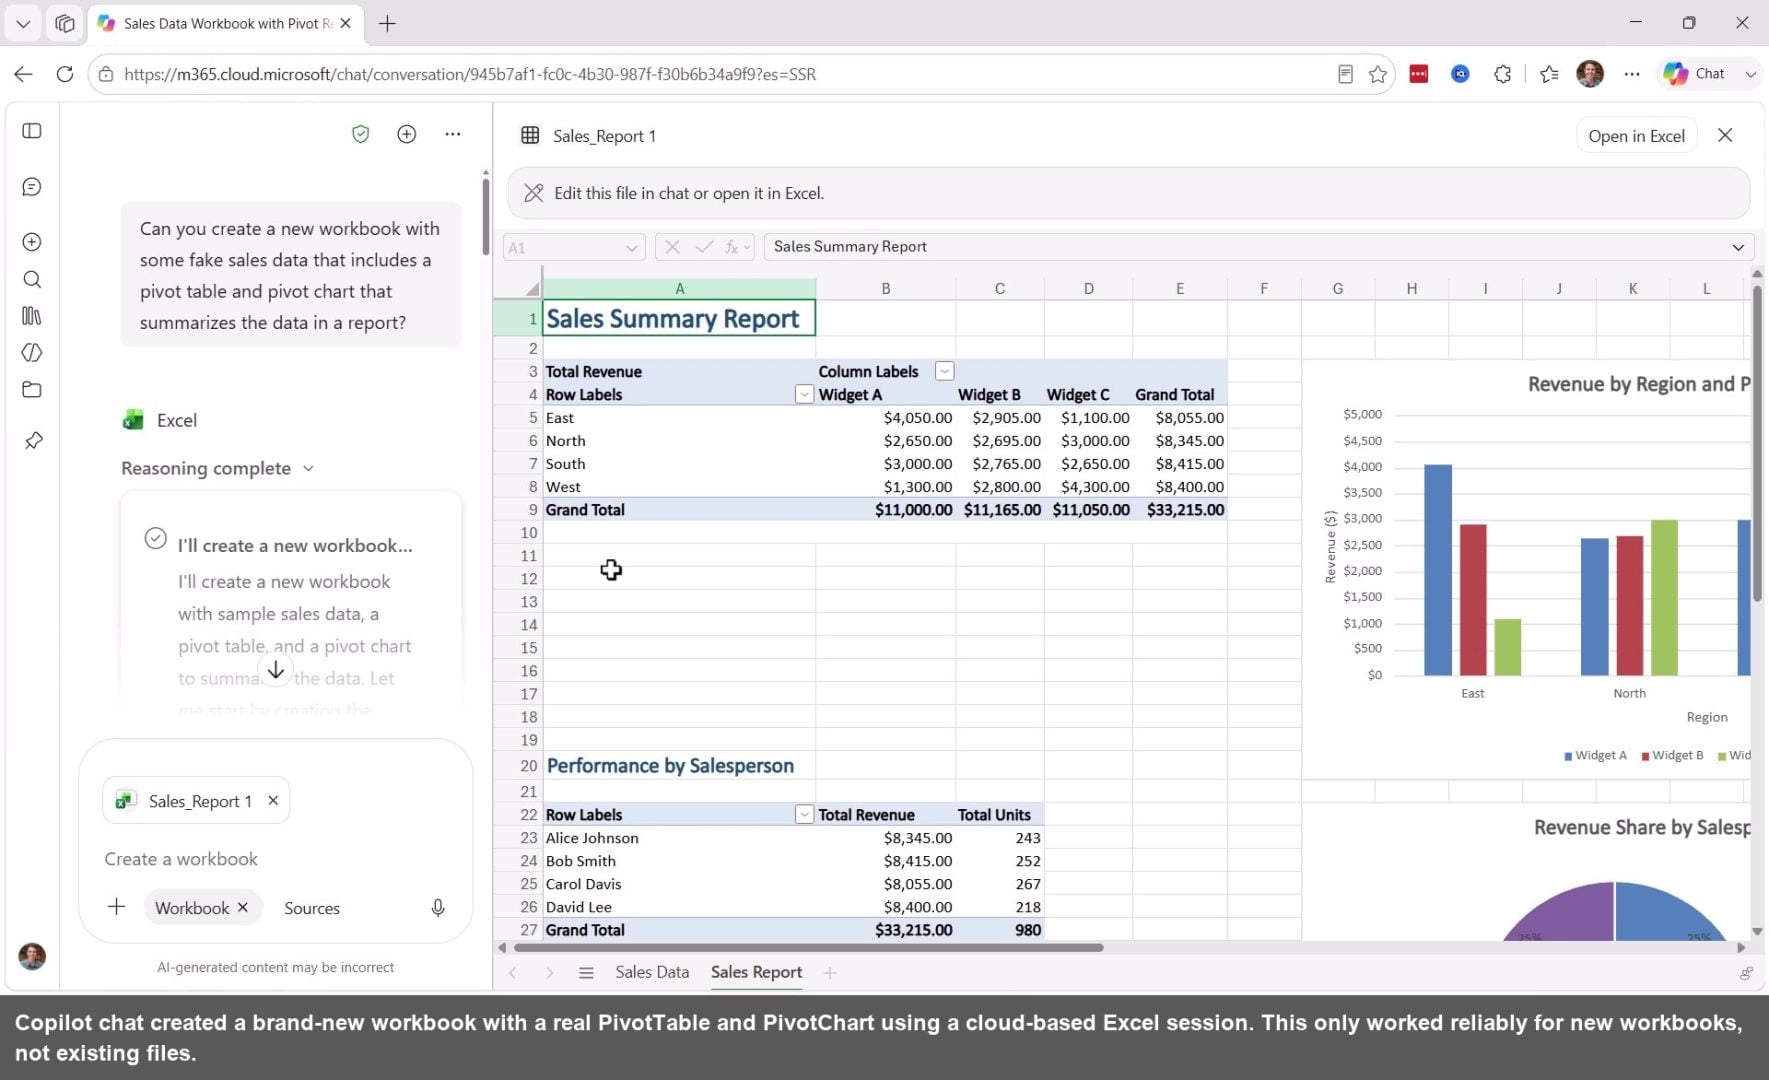Select cell A1 Sales Summary Report

click(679, 318)
